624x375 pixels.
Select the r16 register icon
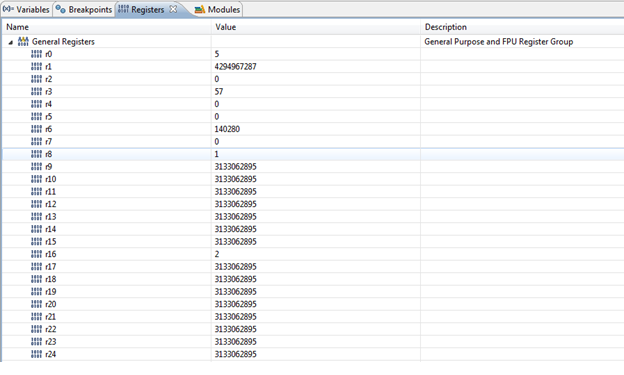(x=36, y=254)
